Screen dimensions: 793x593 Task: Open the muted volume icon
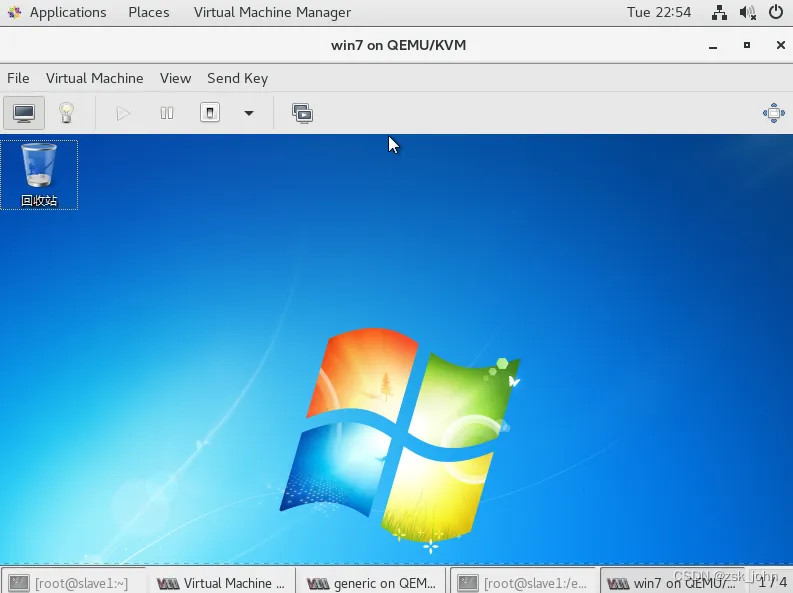point(747,12)
